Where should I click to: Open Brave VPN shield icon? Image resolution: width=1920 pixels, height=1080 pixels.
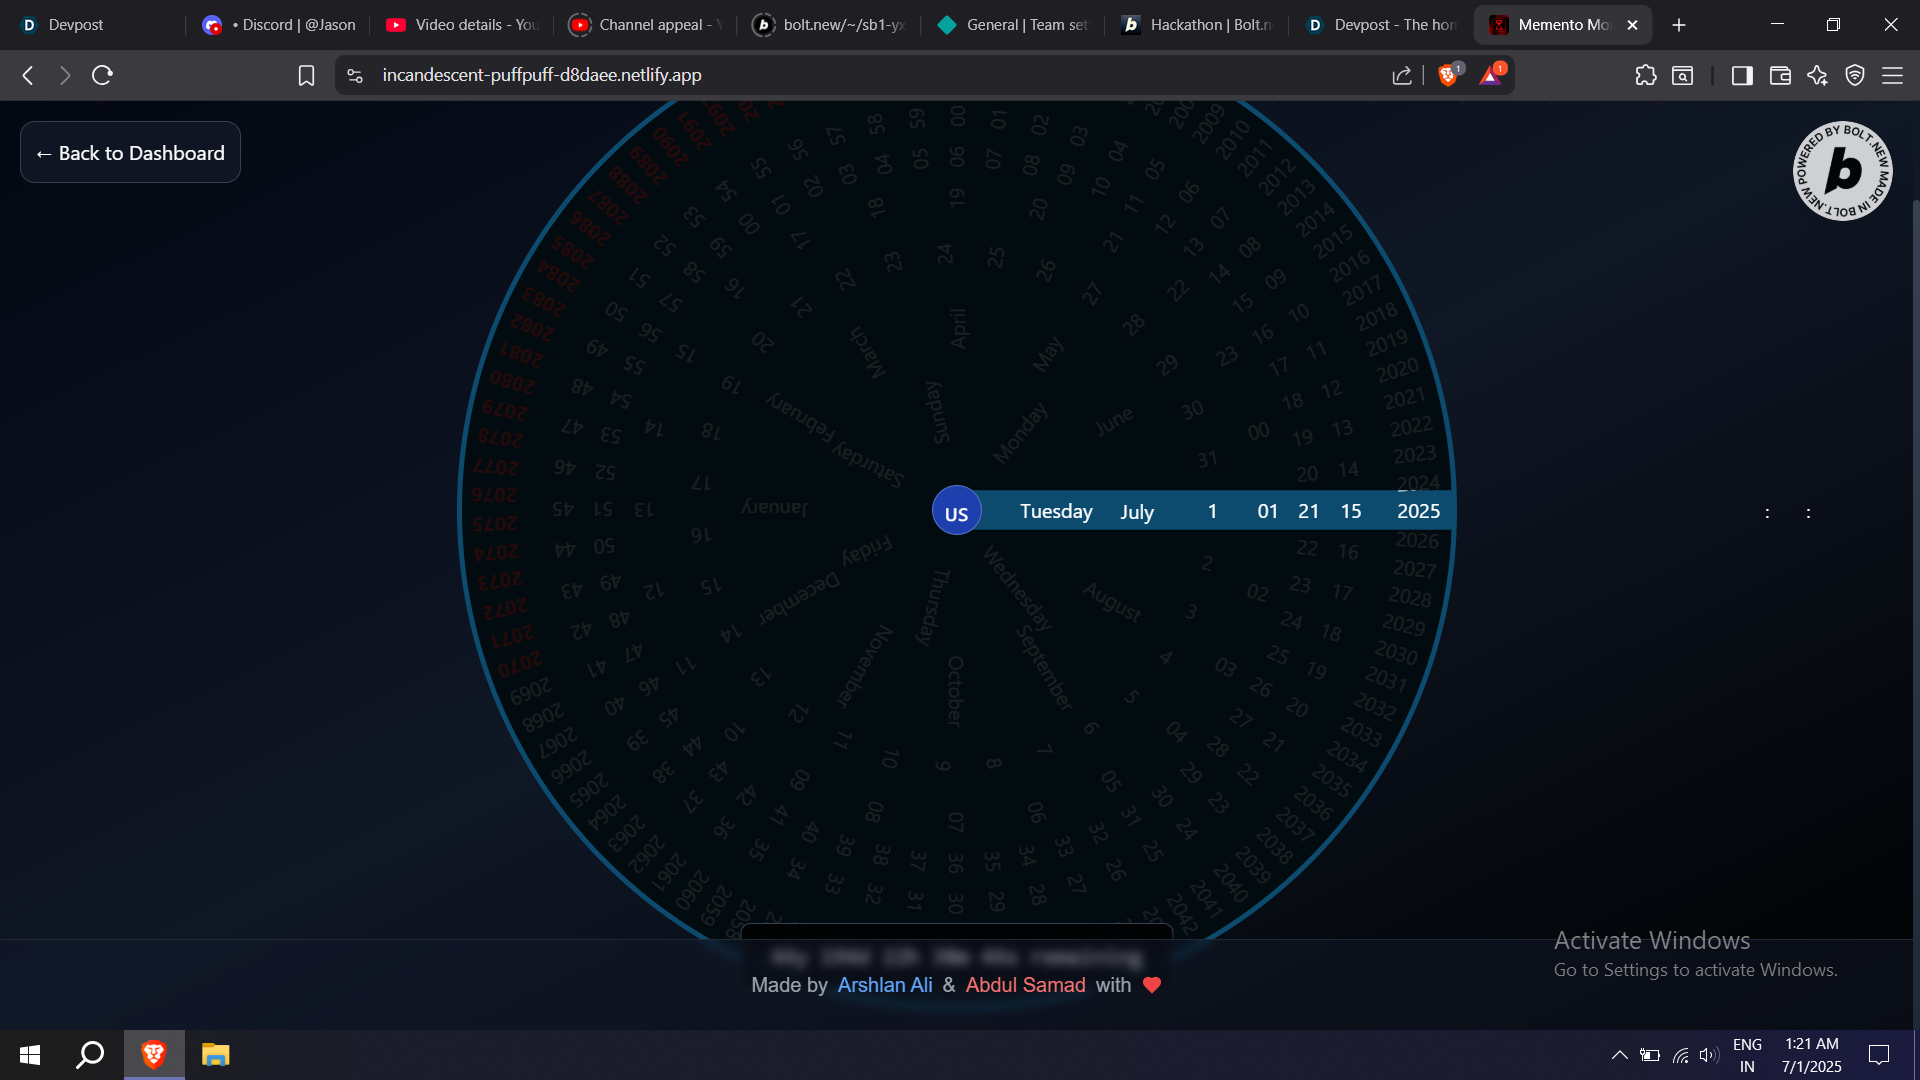(x=1855, y=75)
